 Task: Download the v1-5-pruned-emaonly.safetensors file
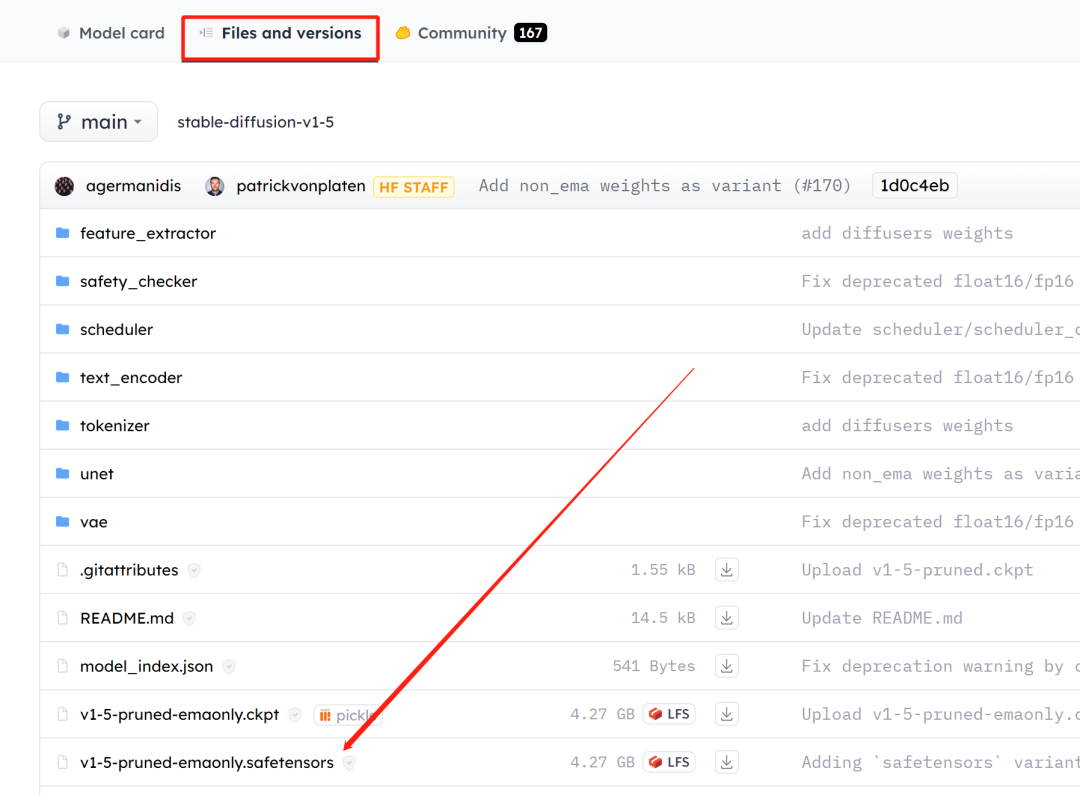coord(727,763)
